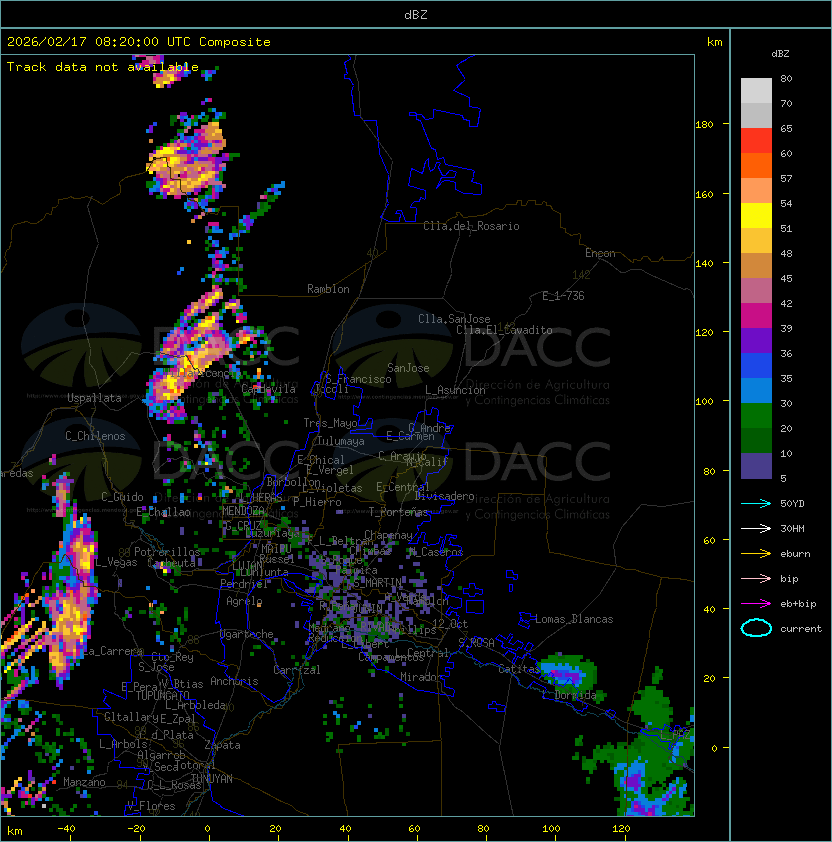The height and width of the screenshot is (842, 832).
Task: Click the 'Catitas' place label
Action: coord(519,669)
